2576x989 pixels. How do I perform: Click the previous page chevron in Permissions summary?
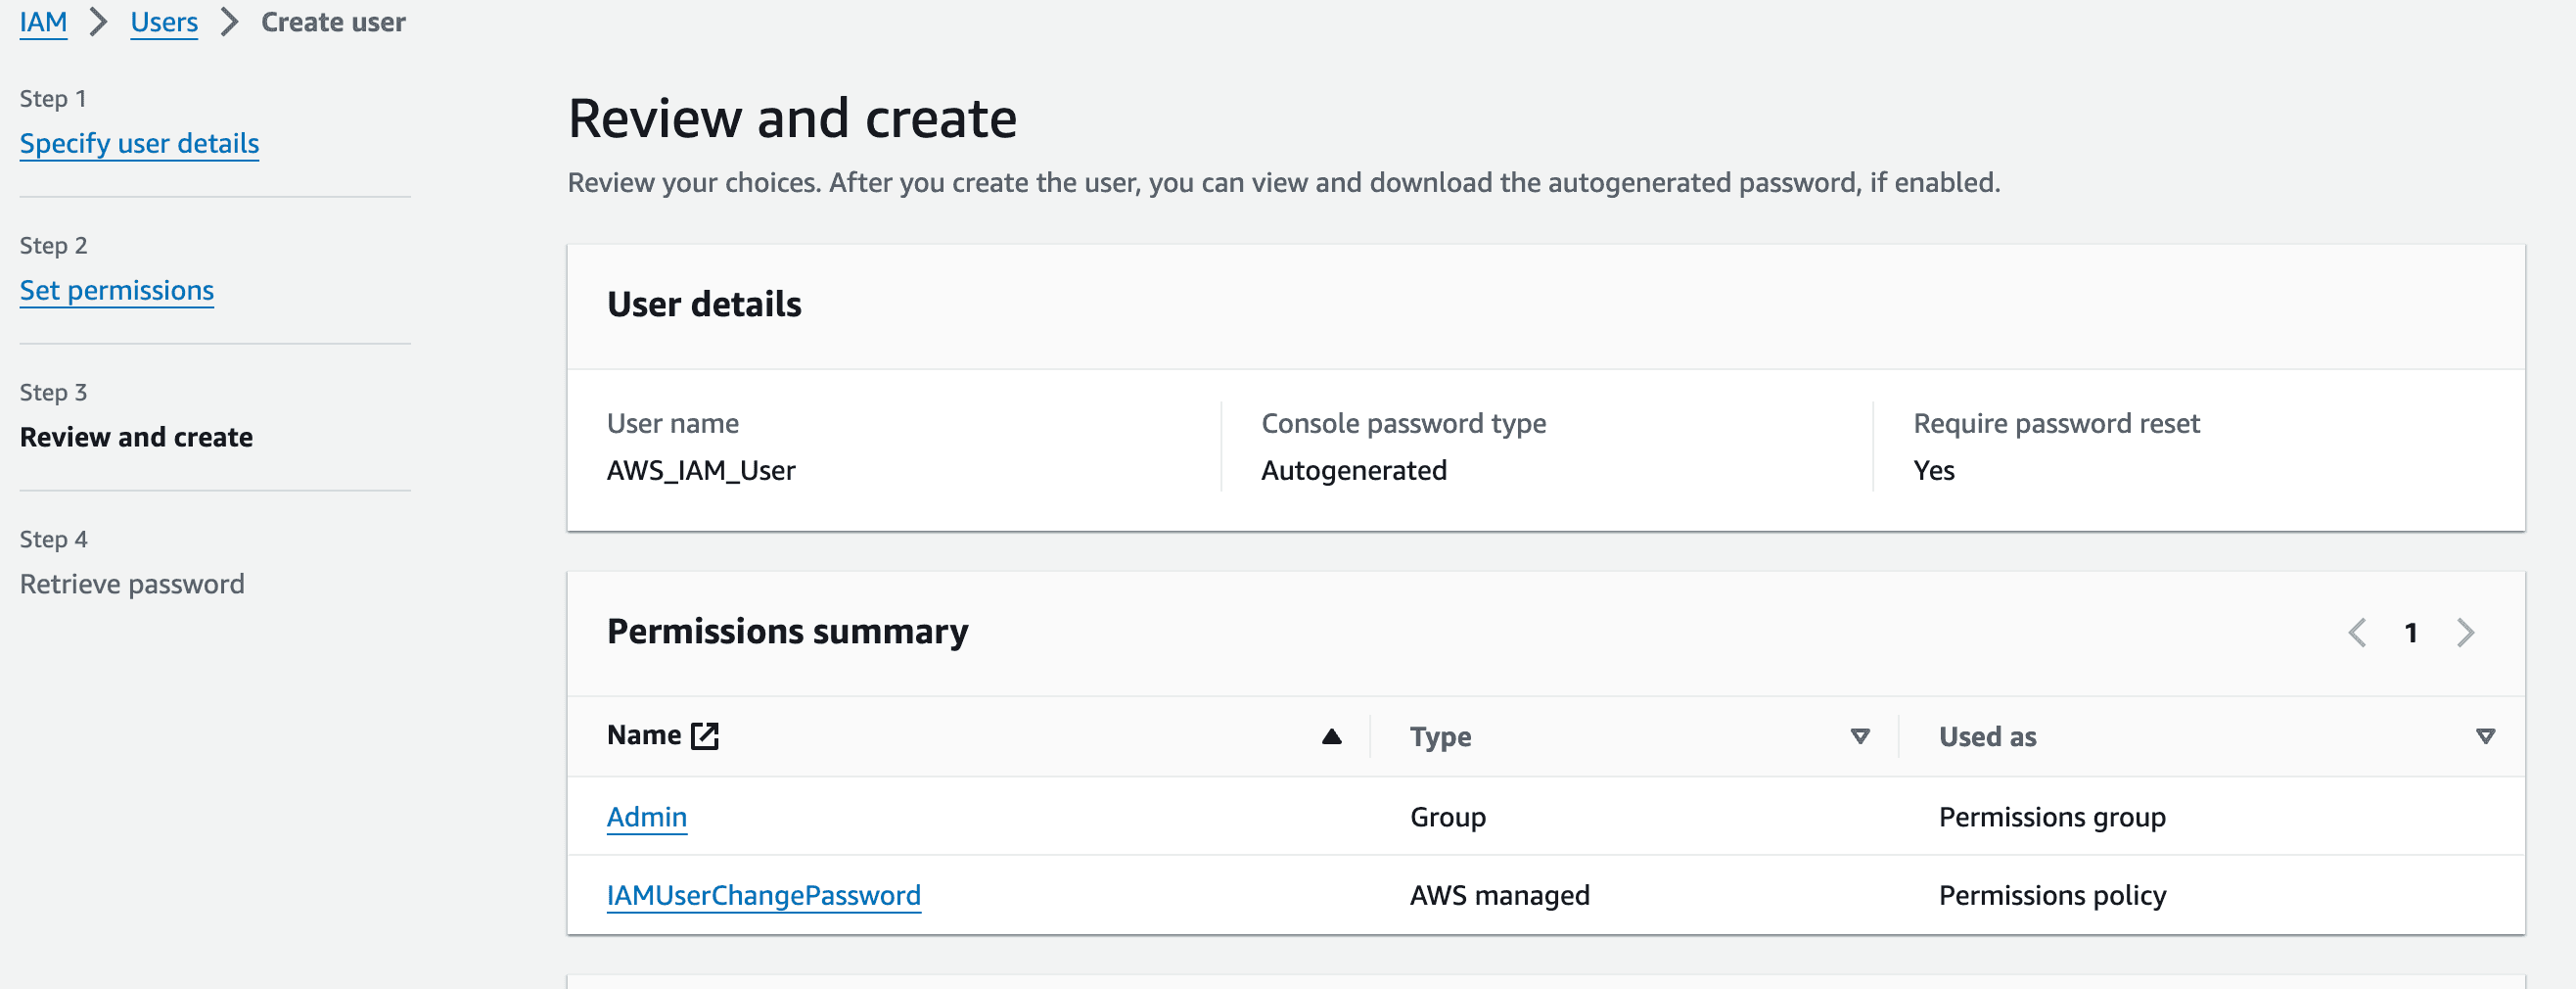[2358, 633]
